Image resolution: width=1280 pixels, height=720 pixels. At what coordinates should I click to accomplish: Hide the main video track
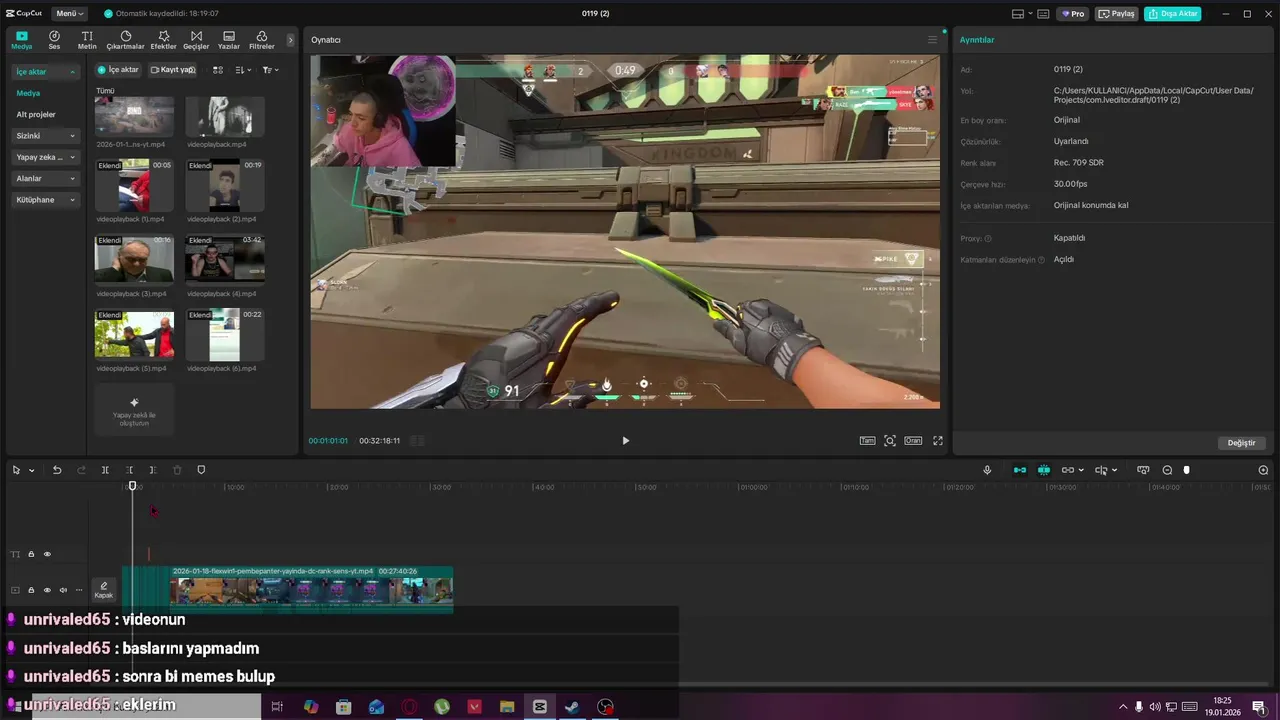[47, 590]
